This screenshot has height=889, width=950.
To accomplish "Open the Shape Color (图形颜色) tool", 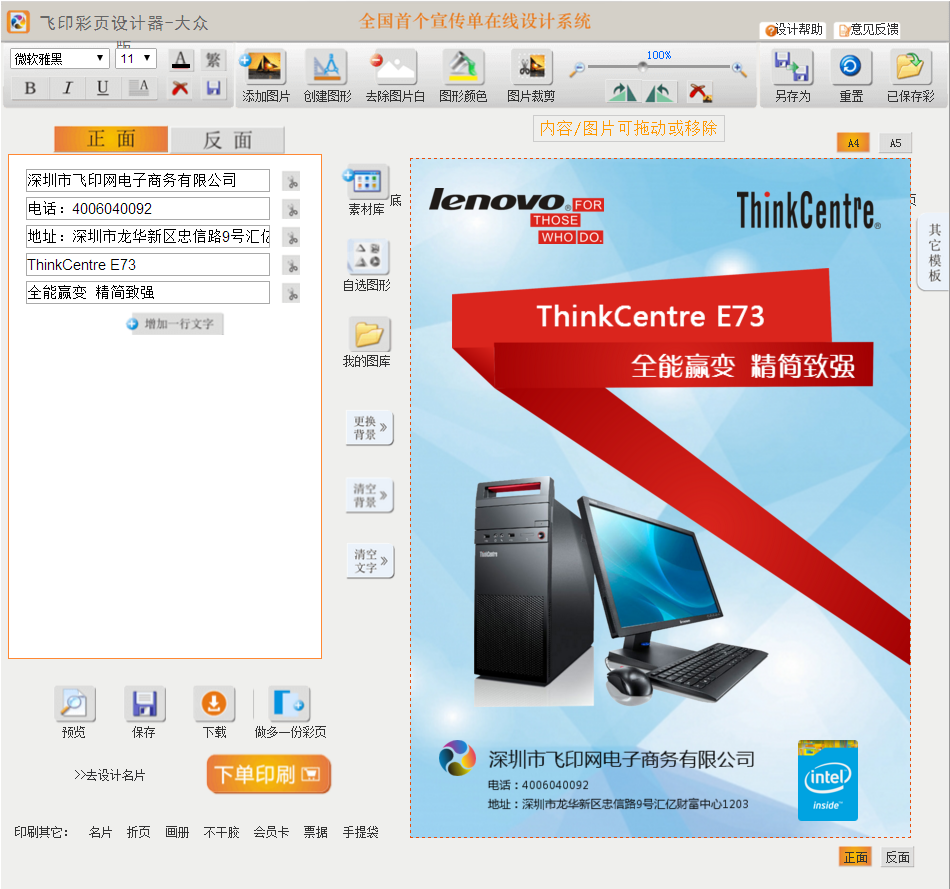I will [x=463, y=69].
